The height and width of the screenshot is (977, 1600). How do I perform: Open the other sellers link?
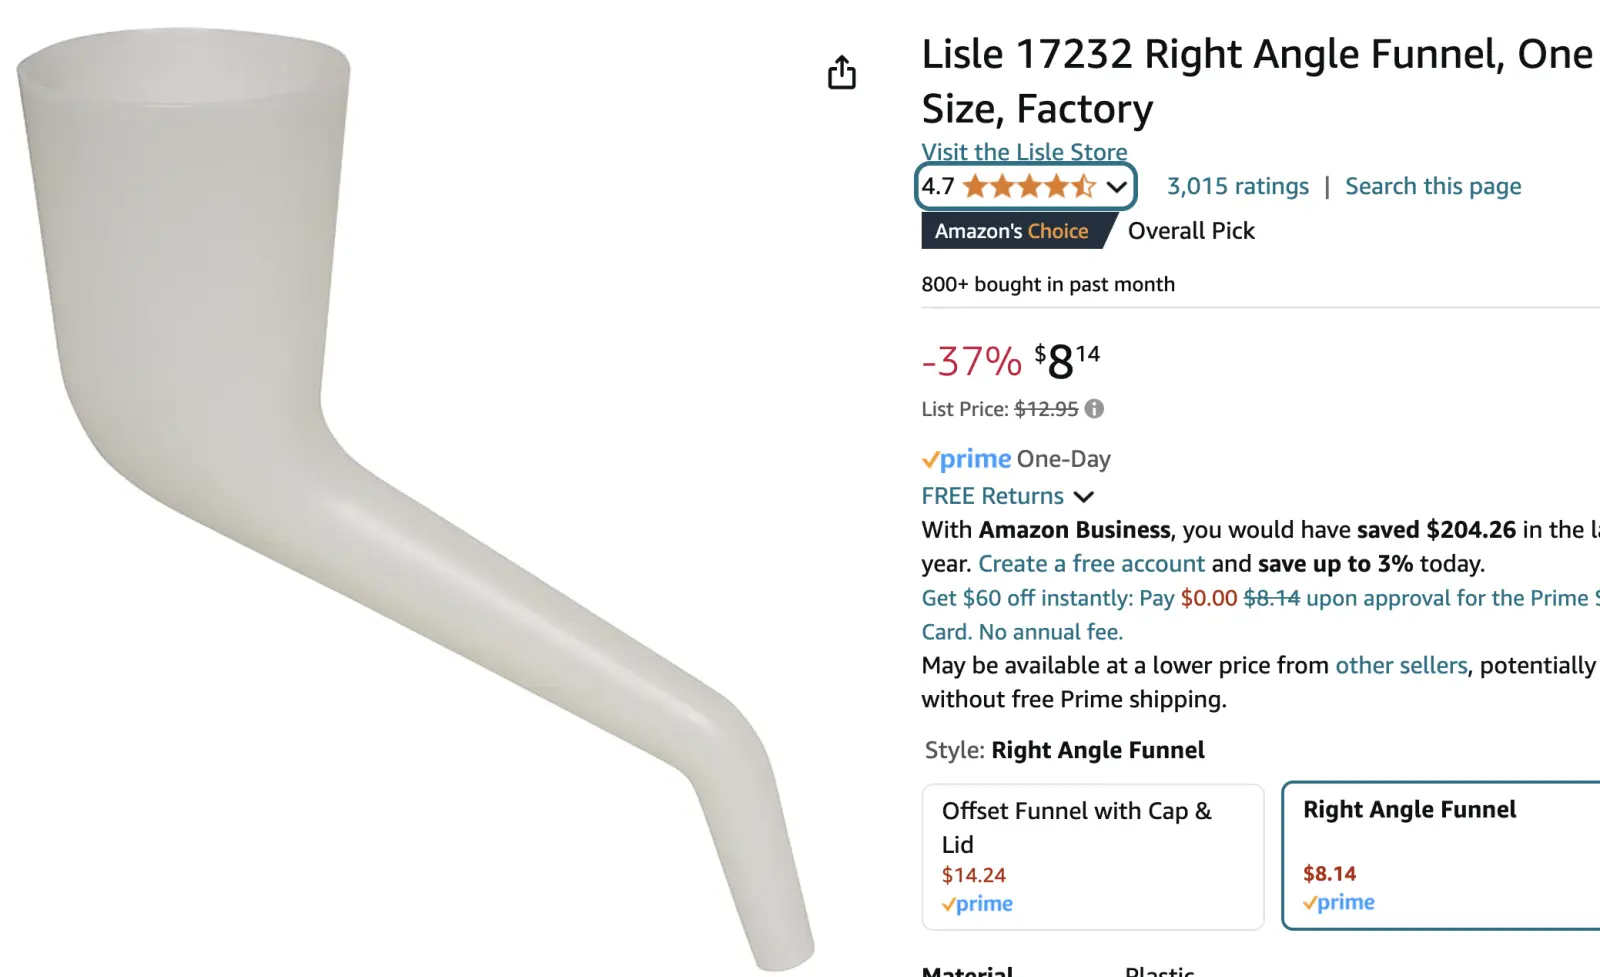click(x=1401, y=665)
